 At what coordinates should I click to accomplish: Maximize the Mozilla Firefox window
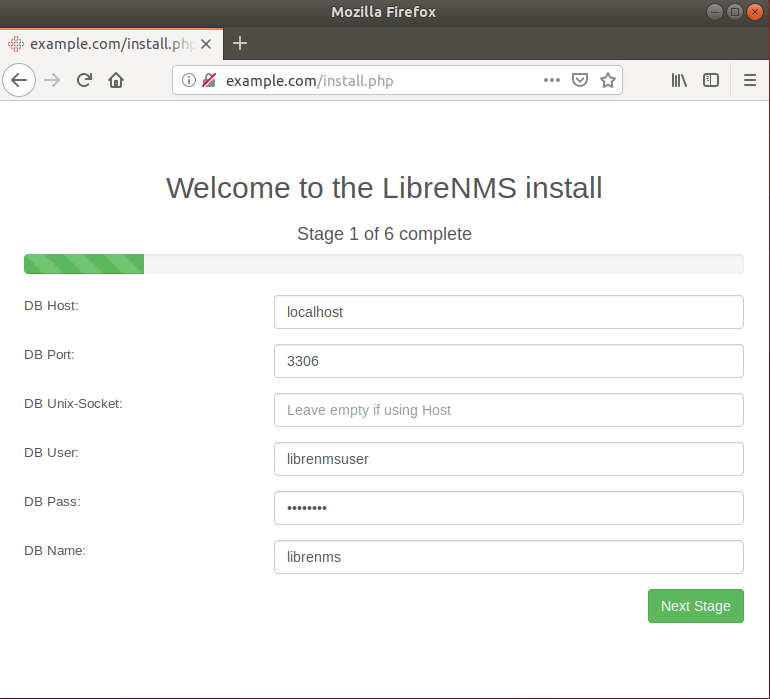point(735,12)
